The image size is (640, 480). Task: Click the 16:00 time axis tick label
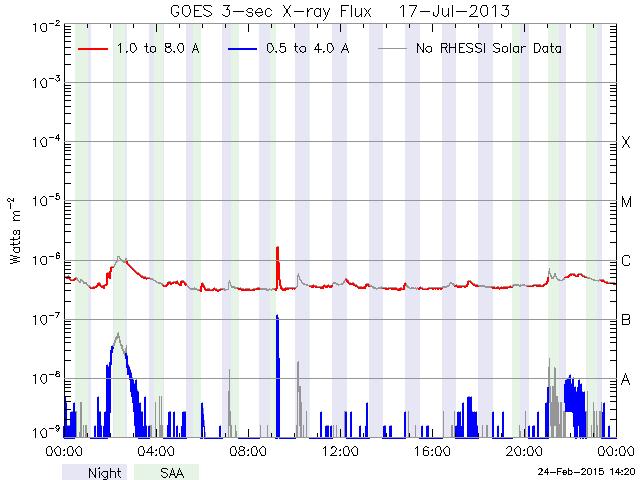pos(431,452)
